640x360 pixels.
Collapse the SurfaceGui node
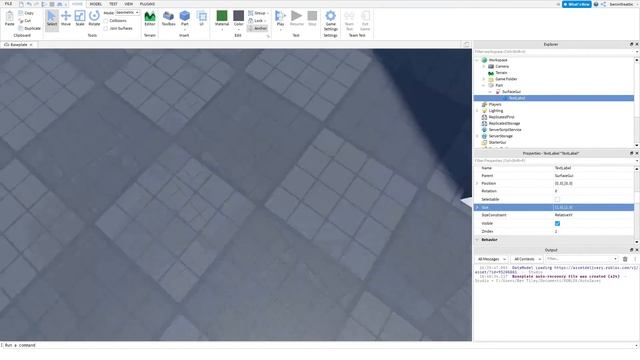pyautogui.click(x=490, y=92)
